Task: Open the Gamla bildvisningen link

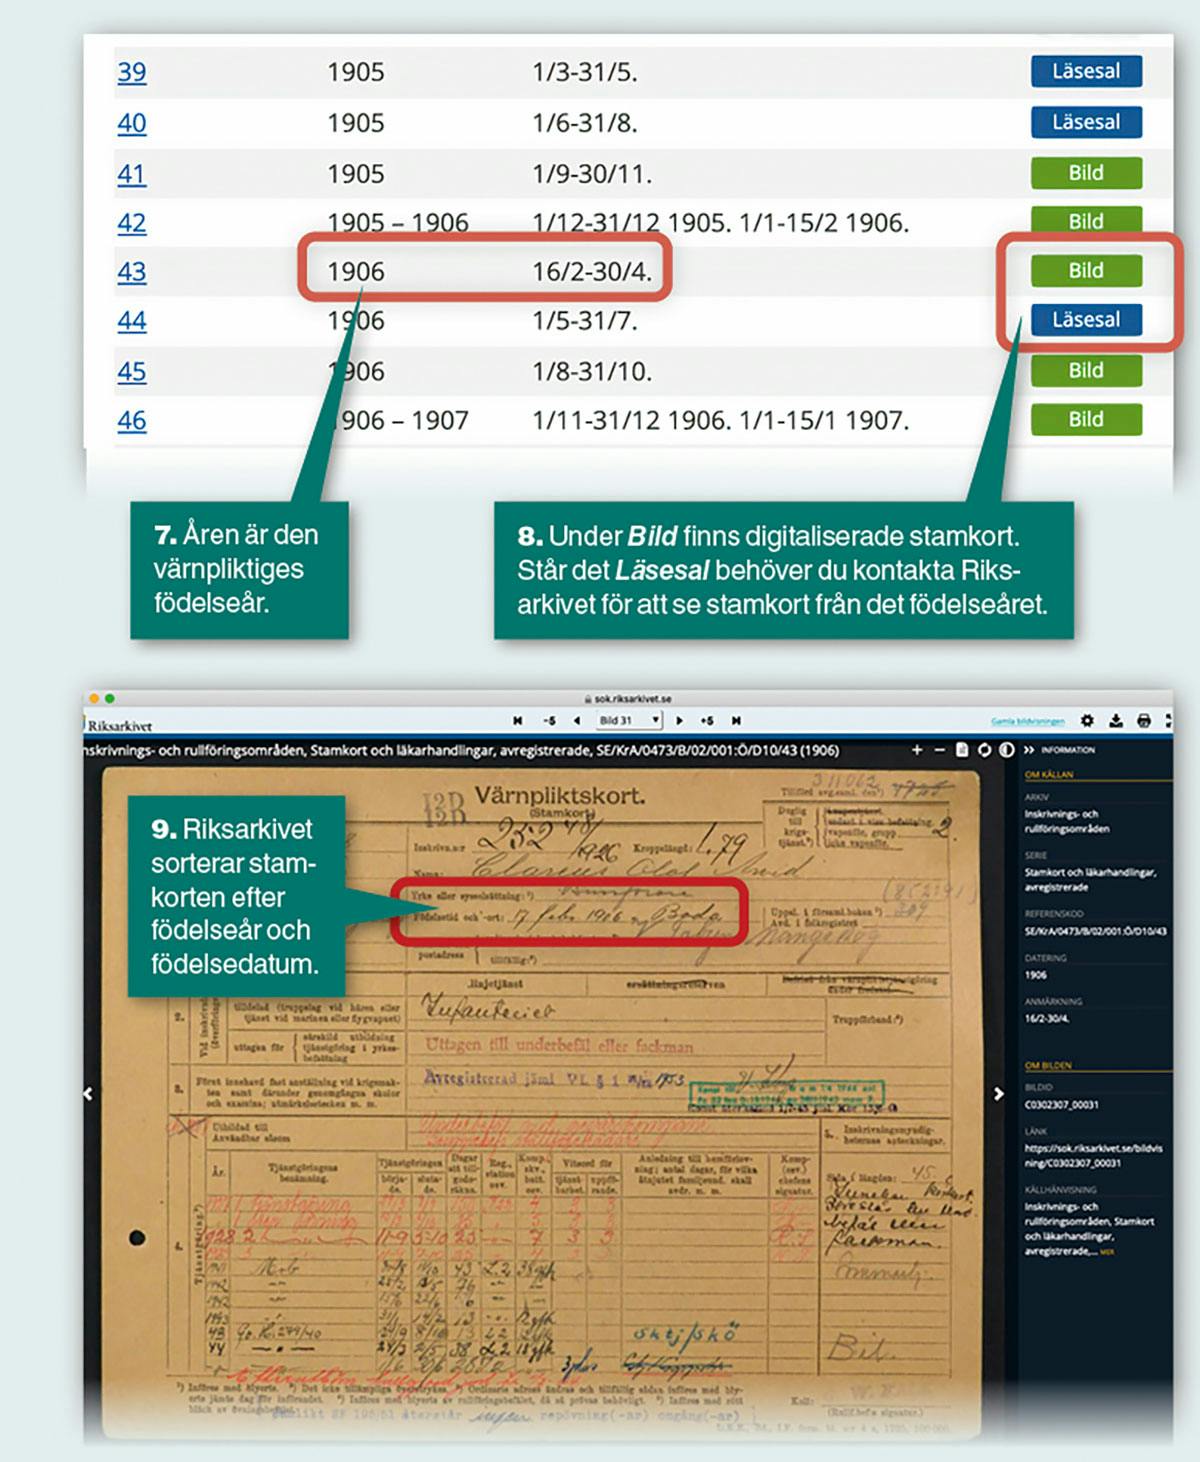Action: [x=1027, y=721]
